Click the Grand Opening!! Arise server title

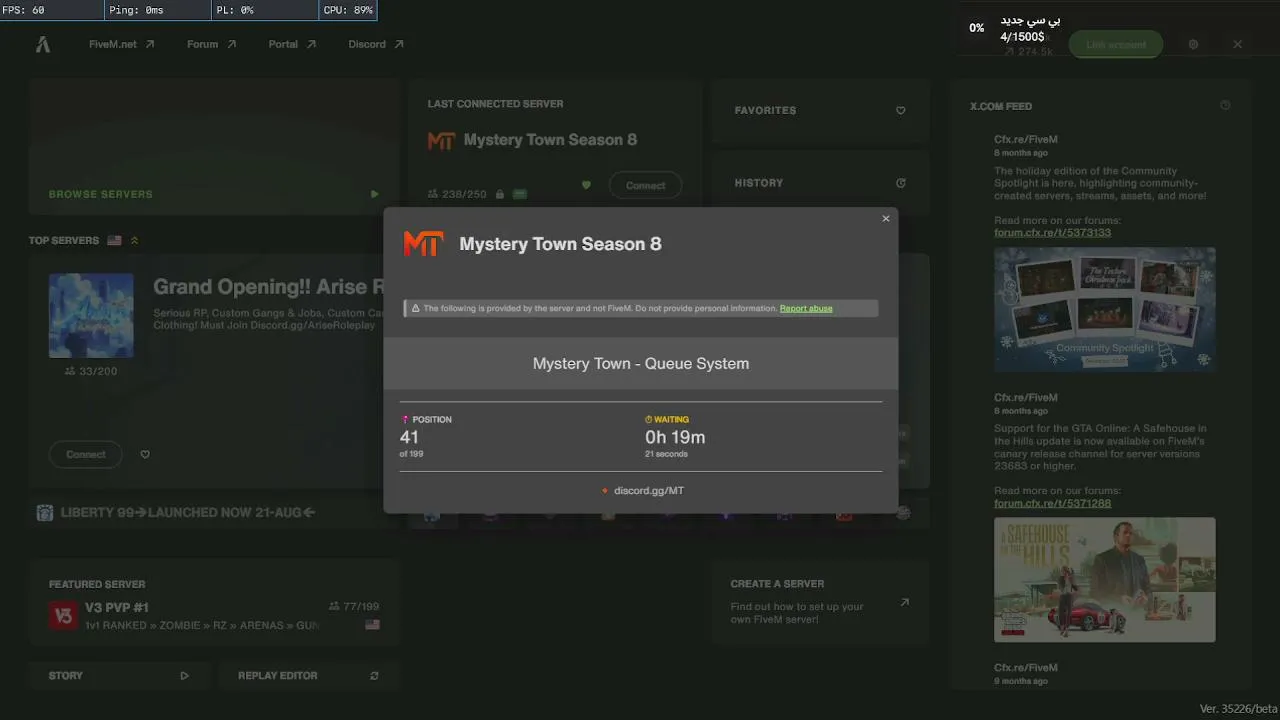click(268, 287)
